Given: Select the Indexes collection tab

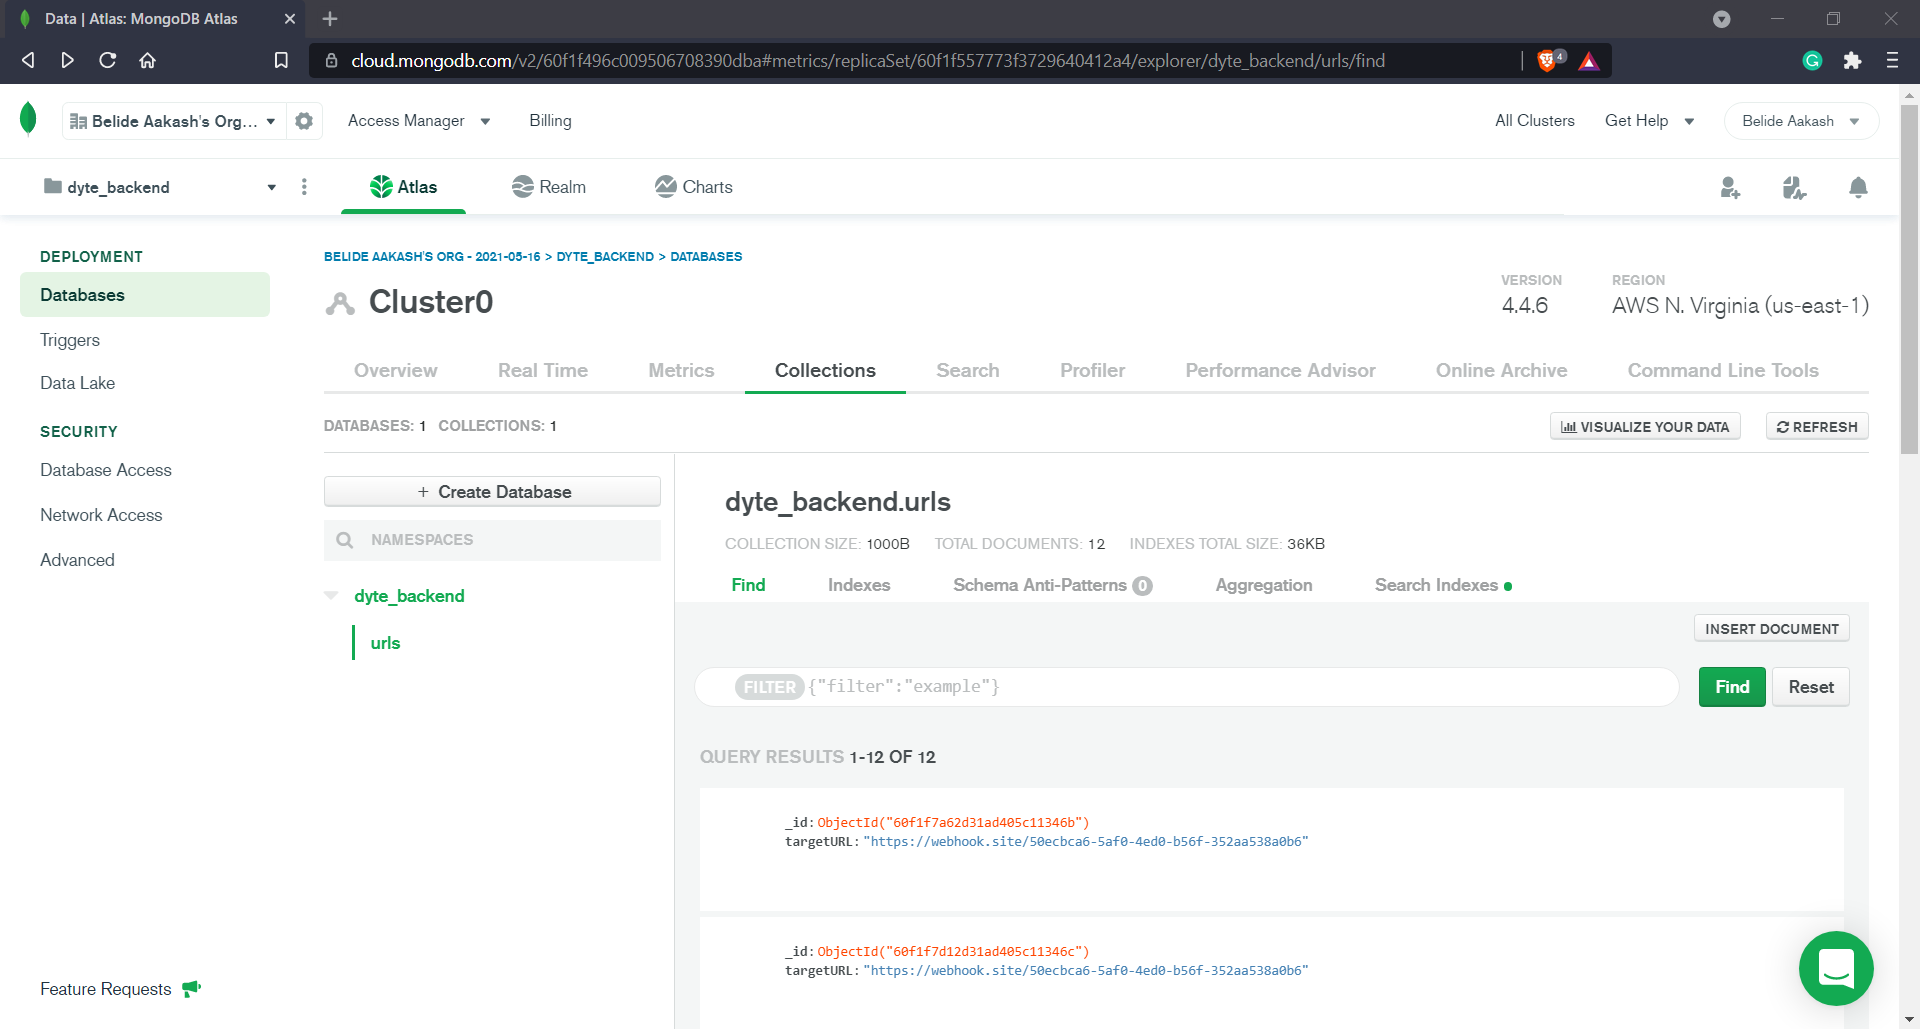Looking at the screenshot, I should [859, 585].
